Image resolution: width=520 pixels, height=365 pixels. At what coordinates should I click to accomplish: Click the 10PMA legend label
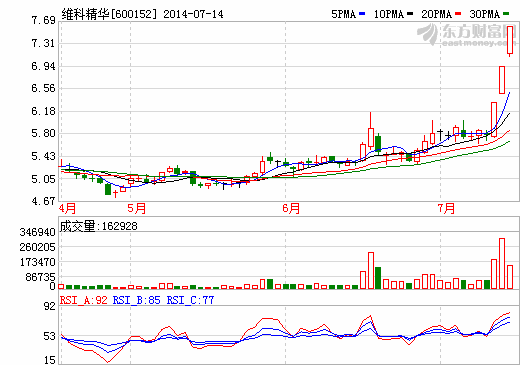coord(389,14)
